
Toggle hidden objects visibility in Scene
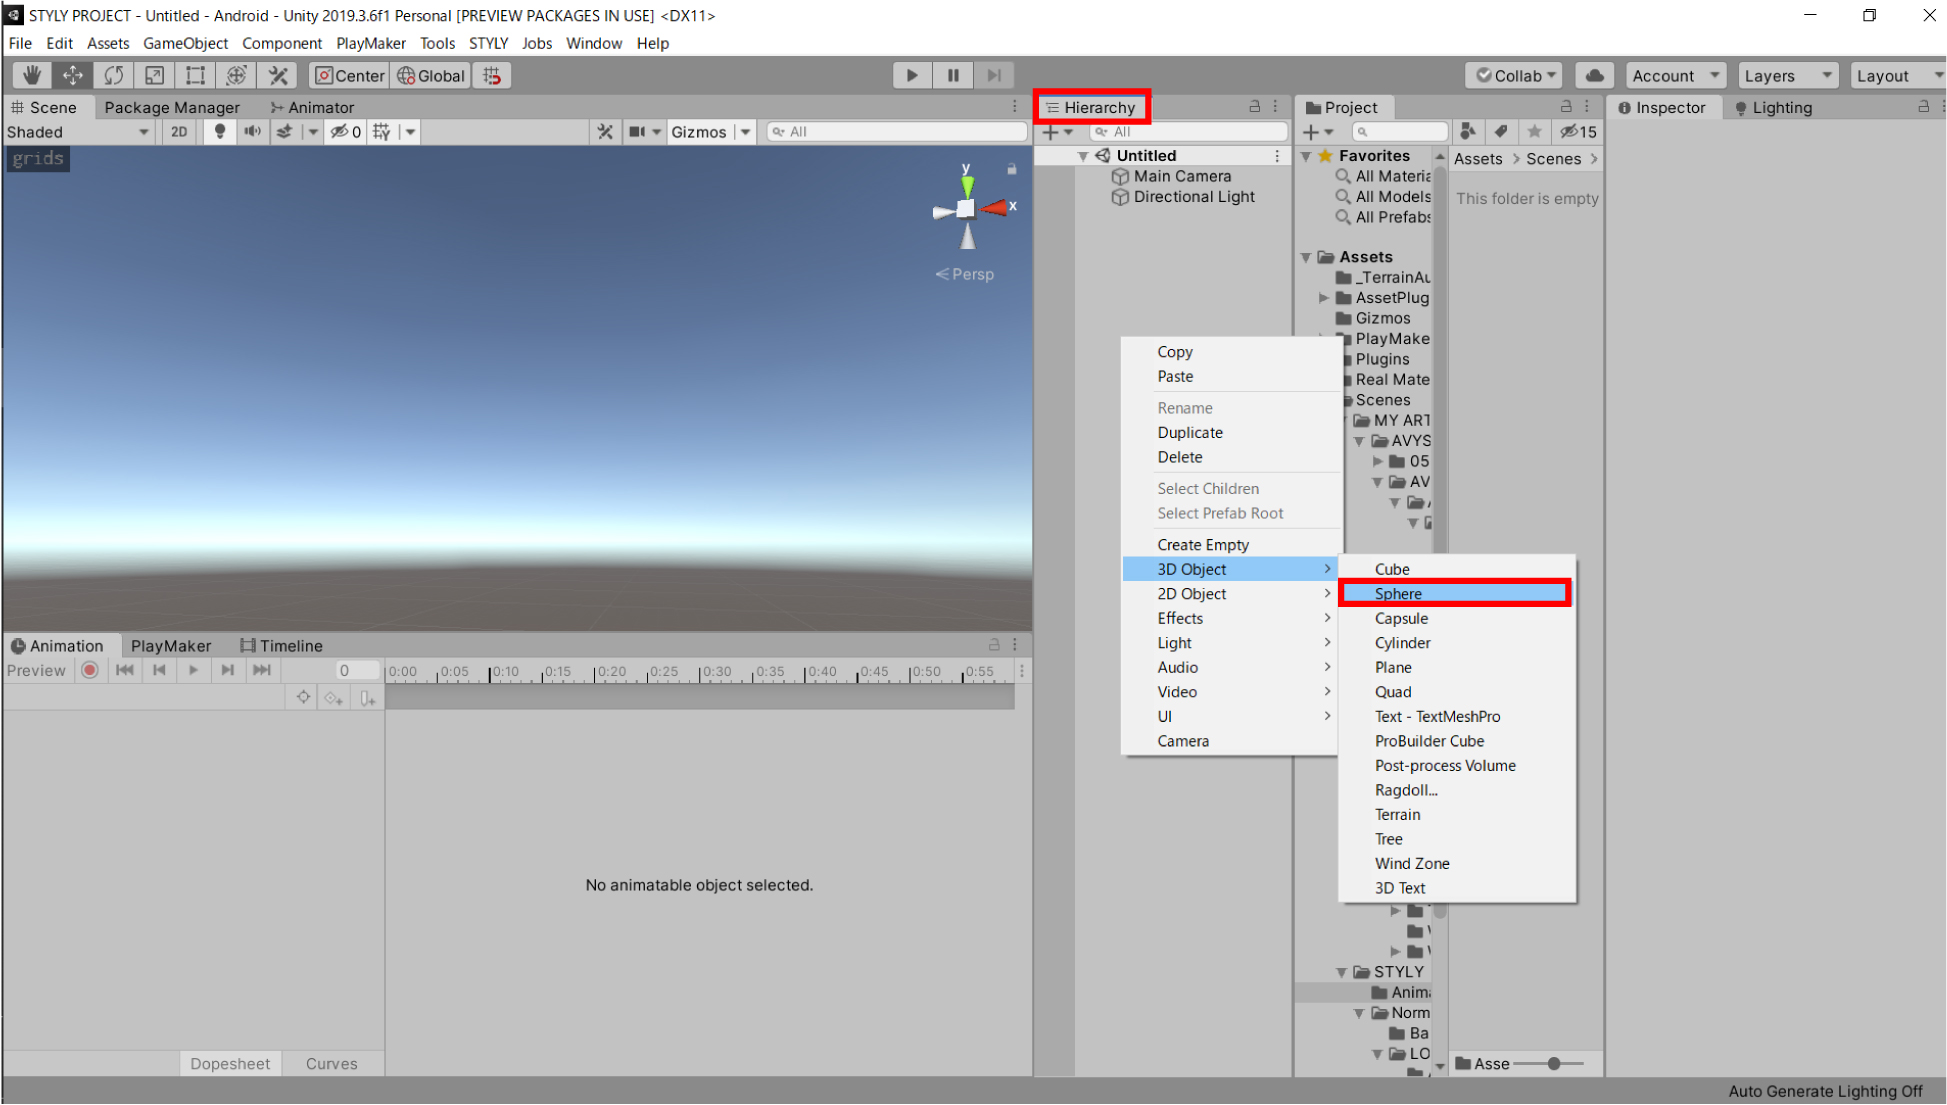(x=346, y=131)
